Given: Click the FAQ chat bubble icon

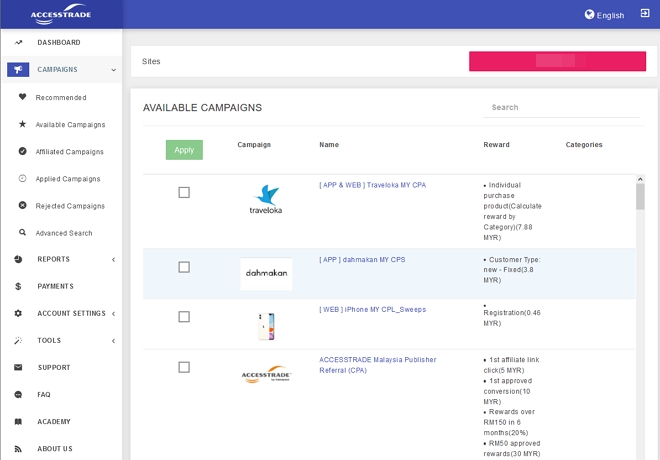Looking at the screenshot, I should pos(18,394).
